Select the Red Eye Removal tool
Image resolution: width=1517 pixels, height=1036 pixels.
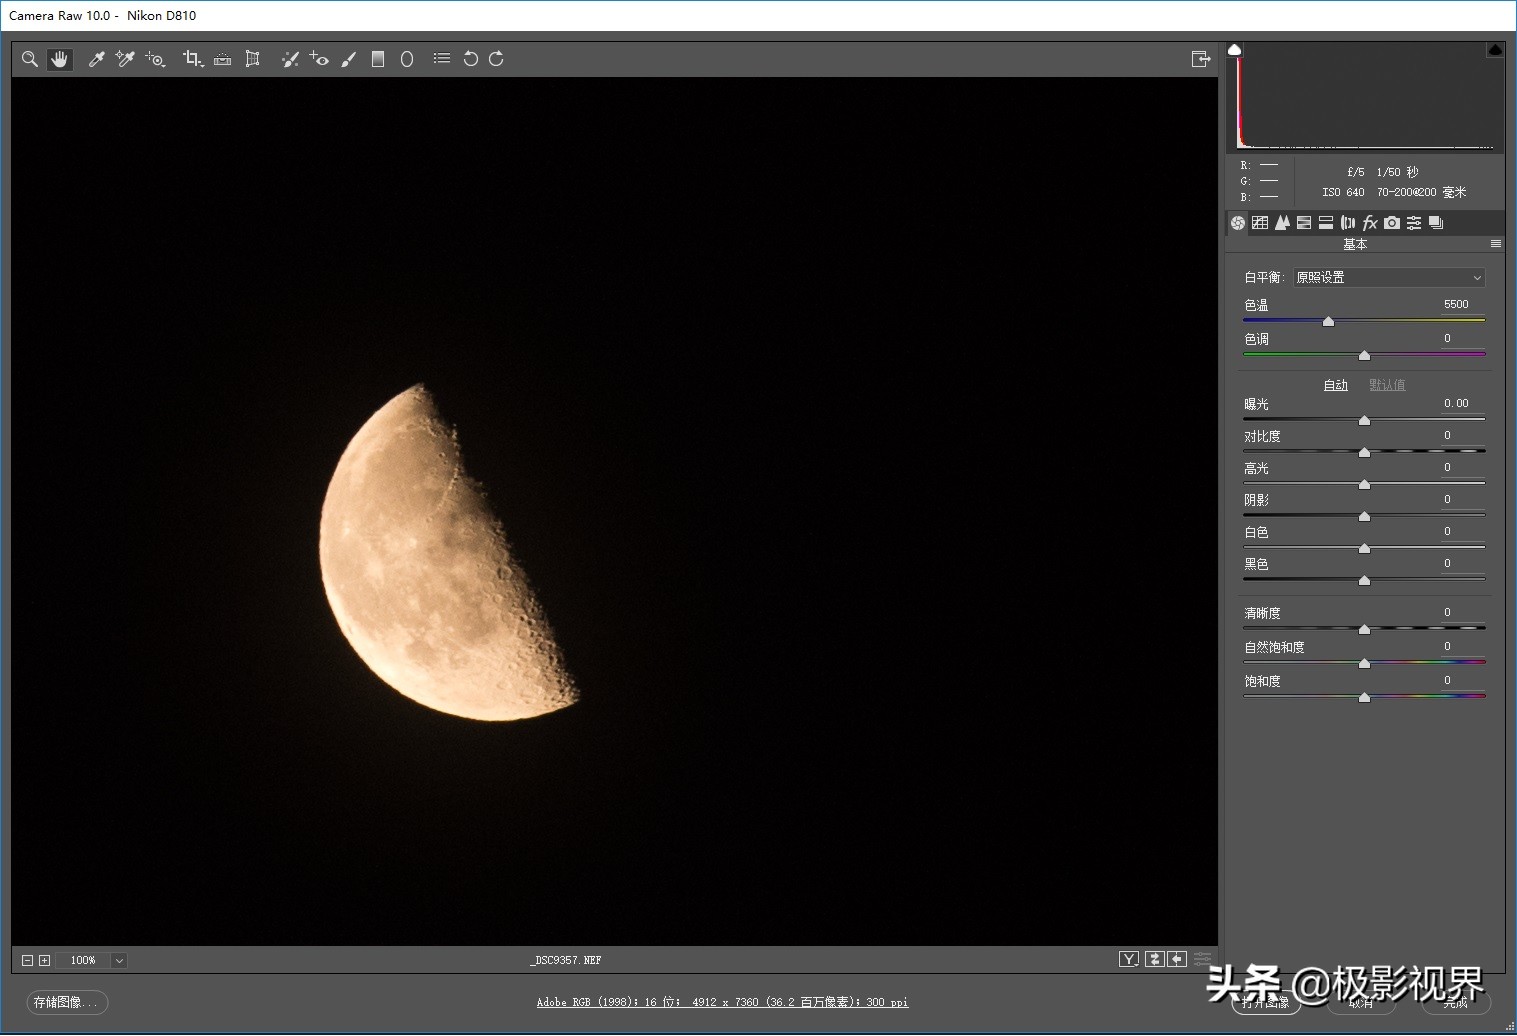click(x=319, y=60)
